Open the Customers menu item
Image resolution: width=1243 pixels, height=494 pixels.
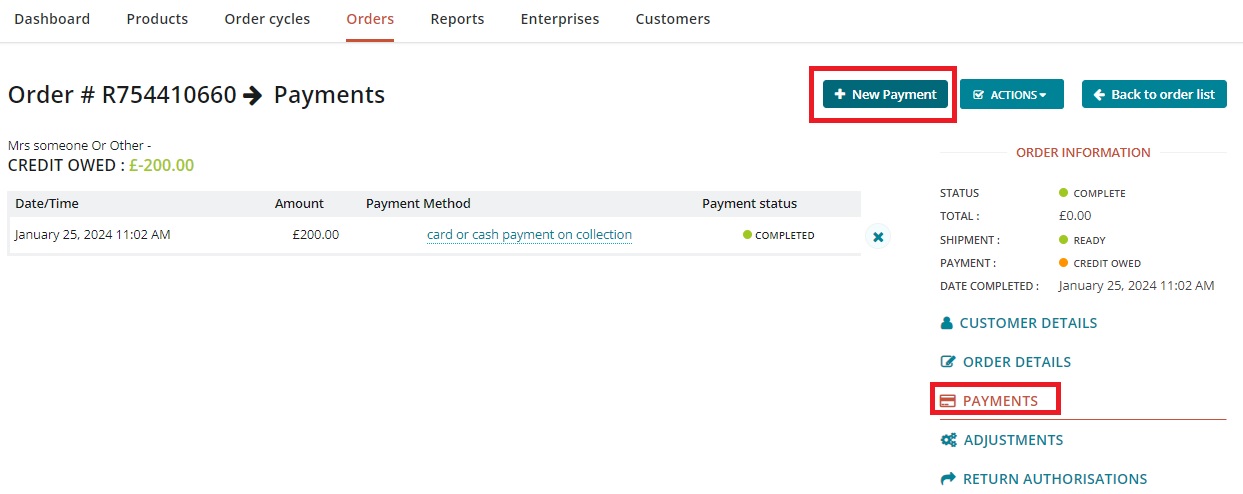673,19
